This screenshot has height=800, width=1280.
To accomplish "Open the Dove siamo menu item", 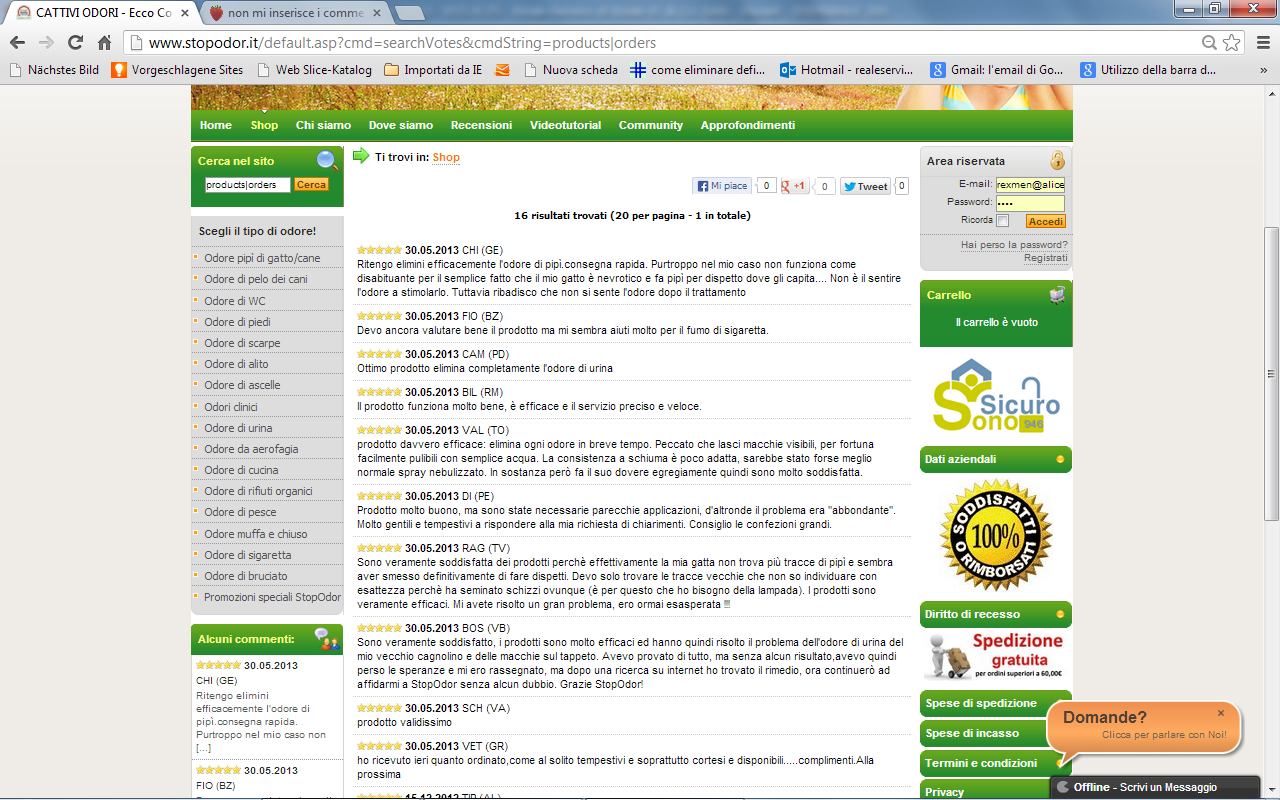I will tap(401, 125).
